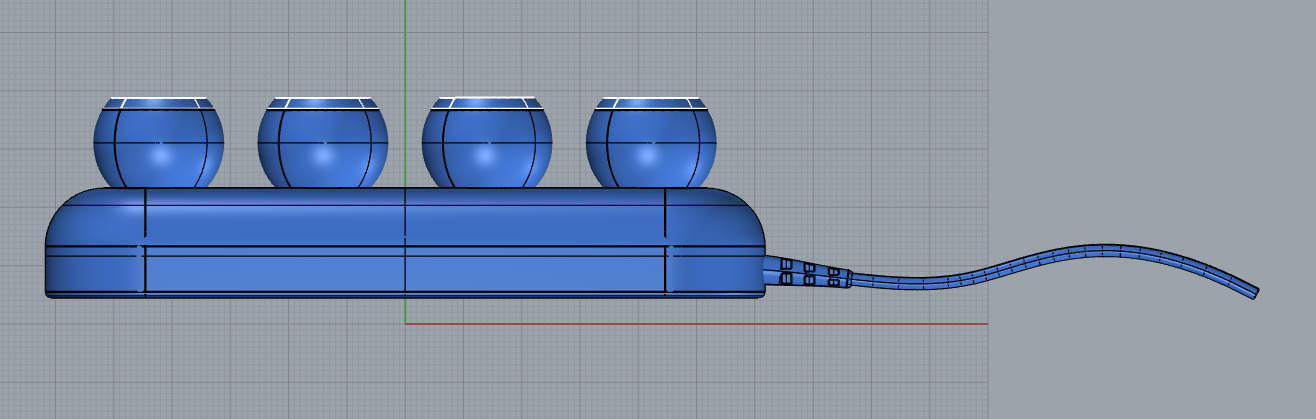Screen dimensions: 1316x419
Task: Select the base's right rounded end
Action: [x=715, y=240]
